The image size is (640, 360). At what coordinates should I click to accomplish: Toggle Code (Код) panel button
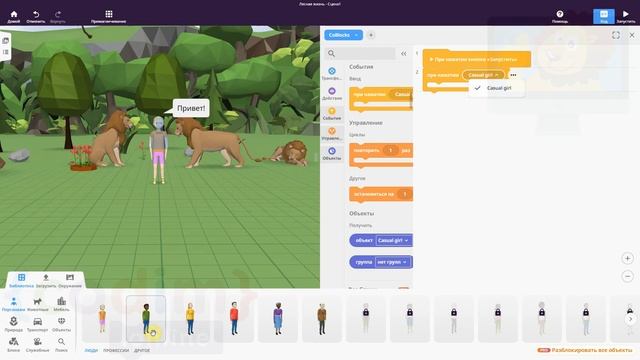click(604, 16)
